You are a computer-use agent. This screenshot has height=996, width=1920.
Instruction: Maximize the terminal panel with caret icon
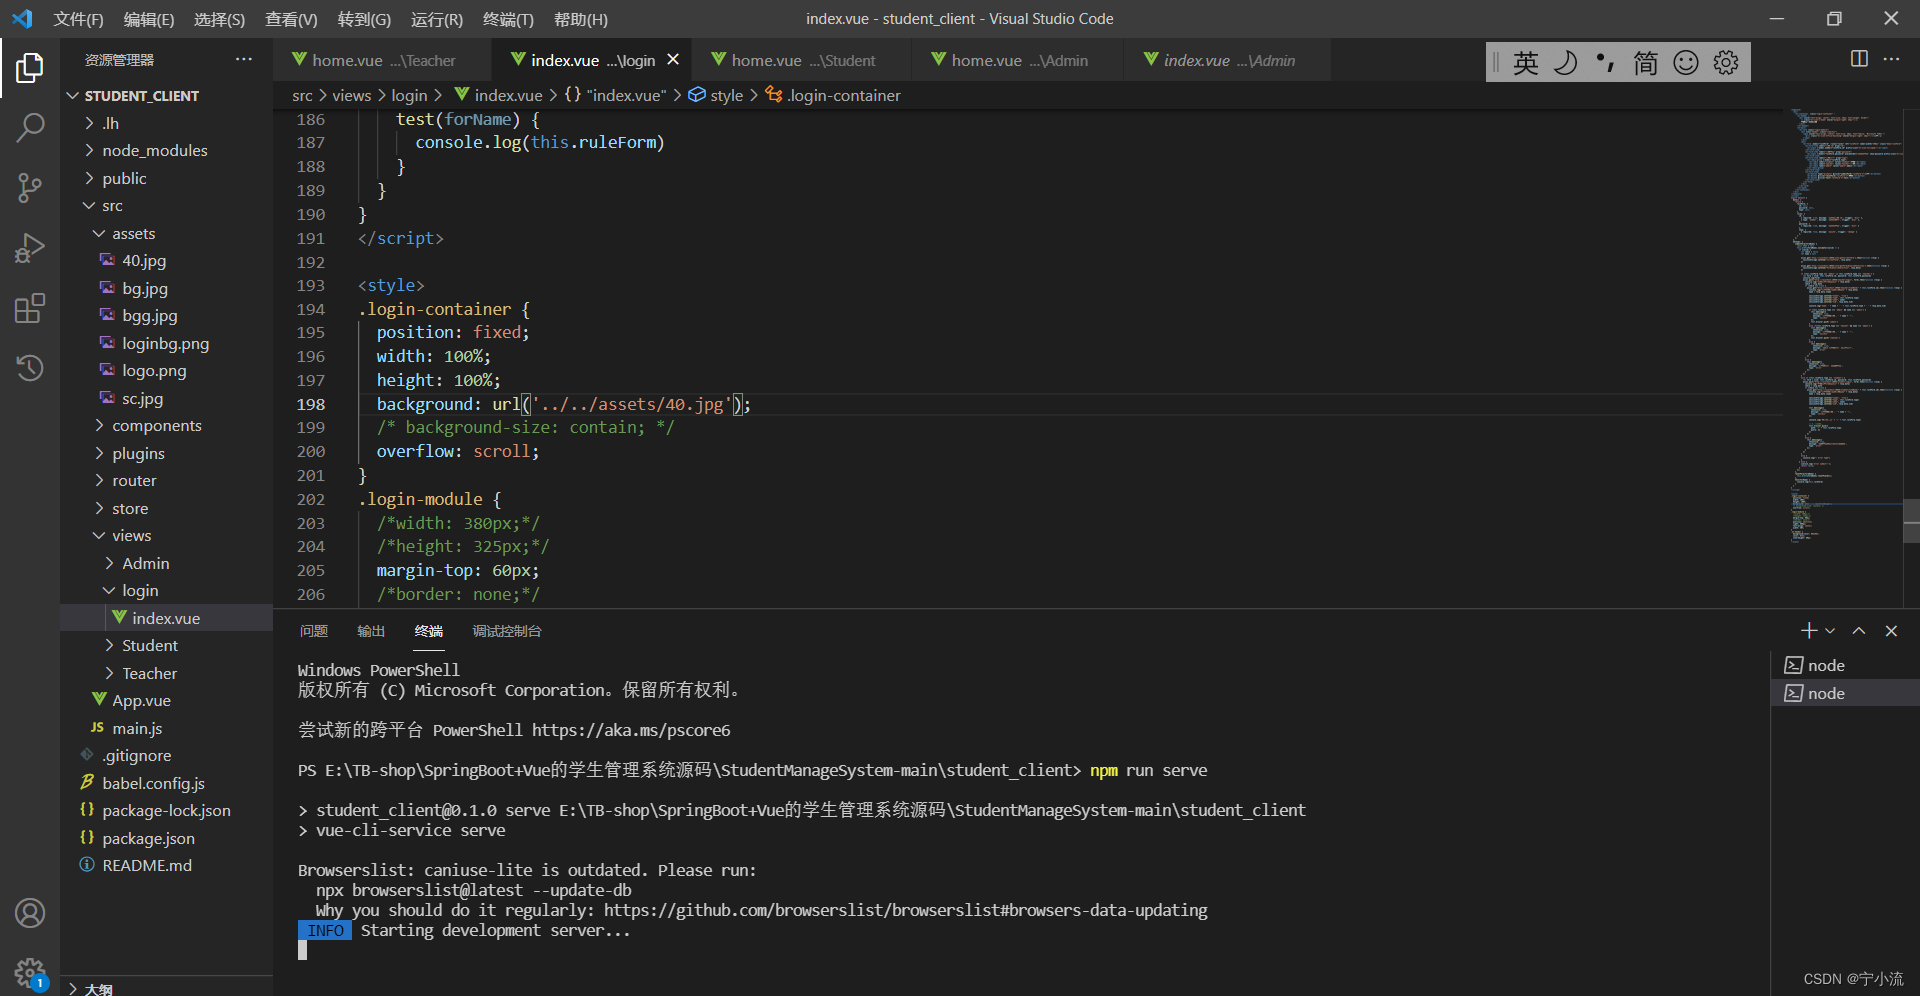click(1859, 631)
